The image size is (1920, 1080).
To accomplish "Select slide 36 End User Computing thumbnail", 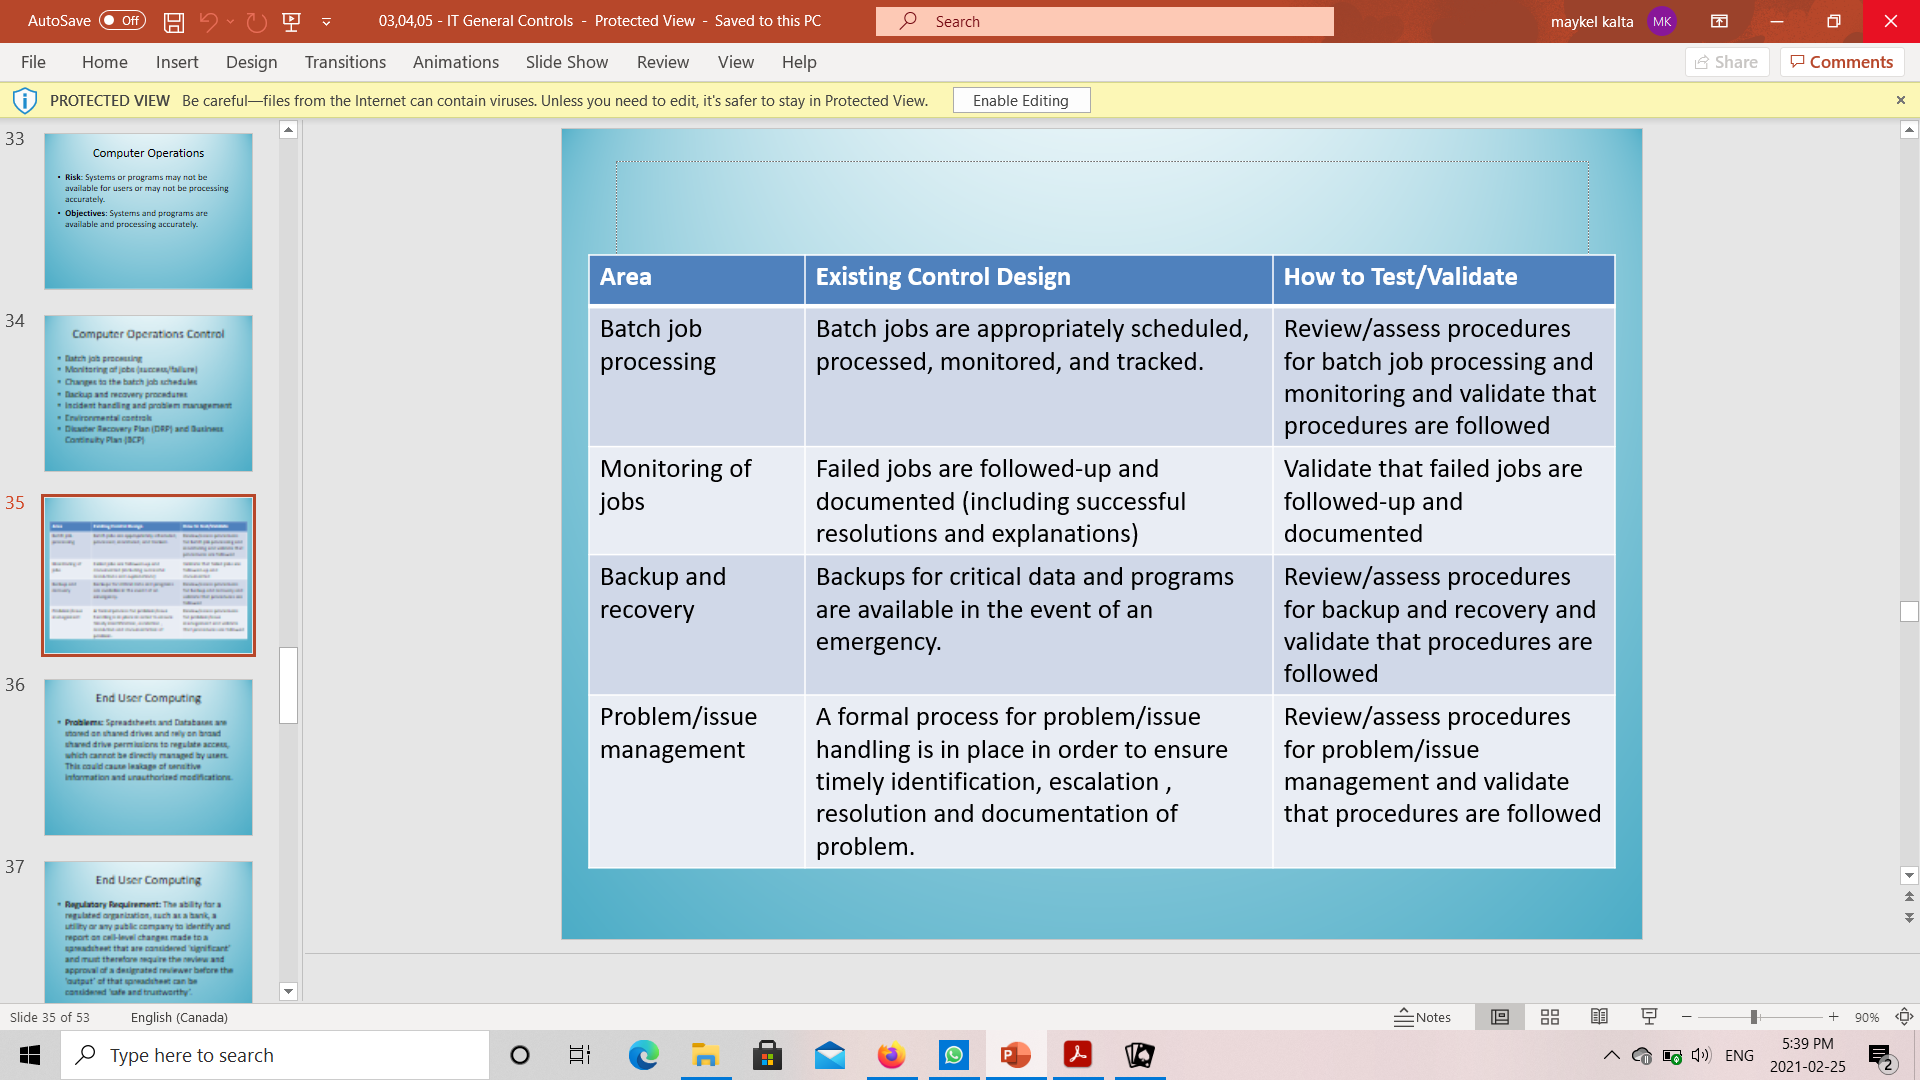I will tap(148, 757).
